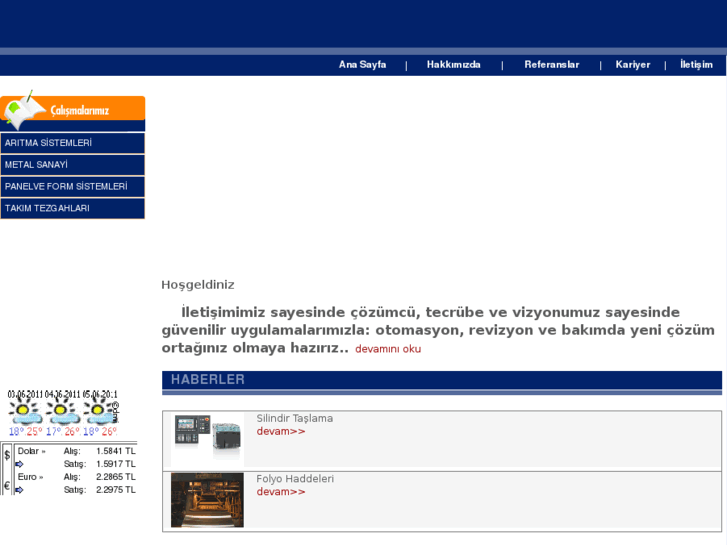This screenshot has width=727, height=545.
Task: Go to the Hakkımızda page
Action: point(453,64)
